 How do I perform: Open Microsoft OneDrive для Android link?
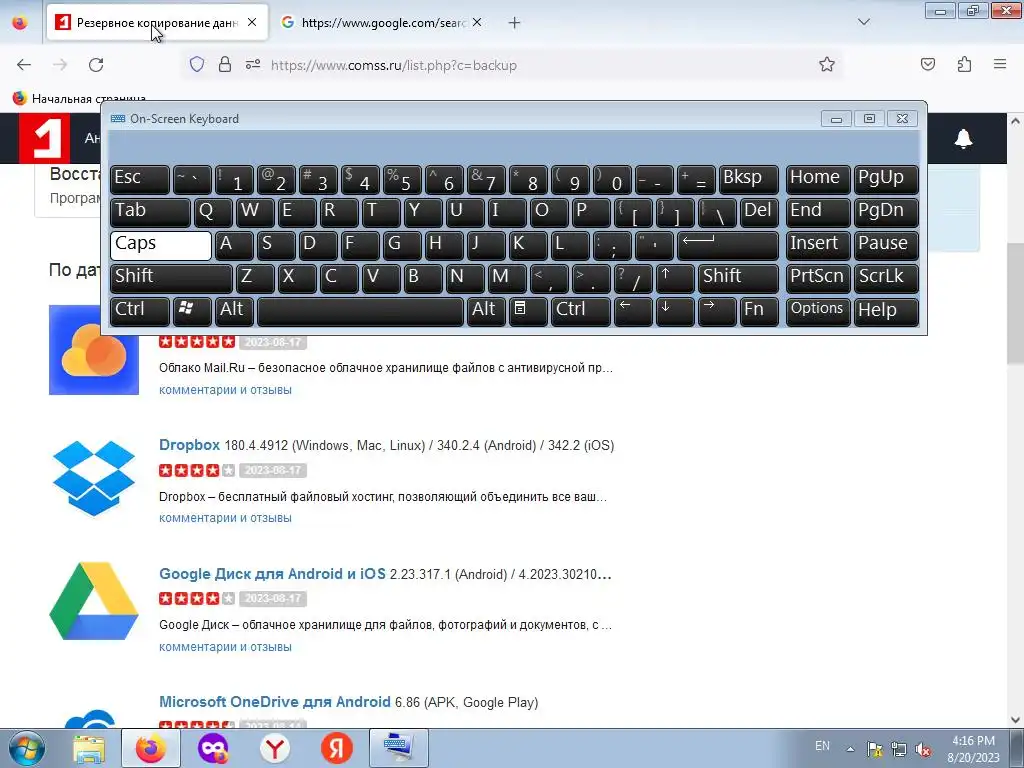(275, 702)
